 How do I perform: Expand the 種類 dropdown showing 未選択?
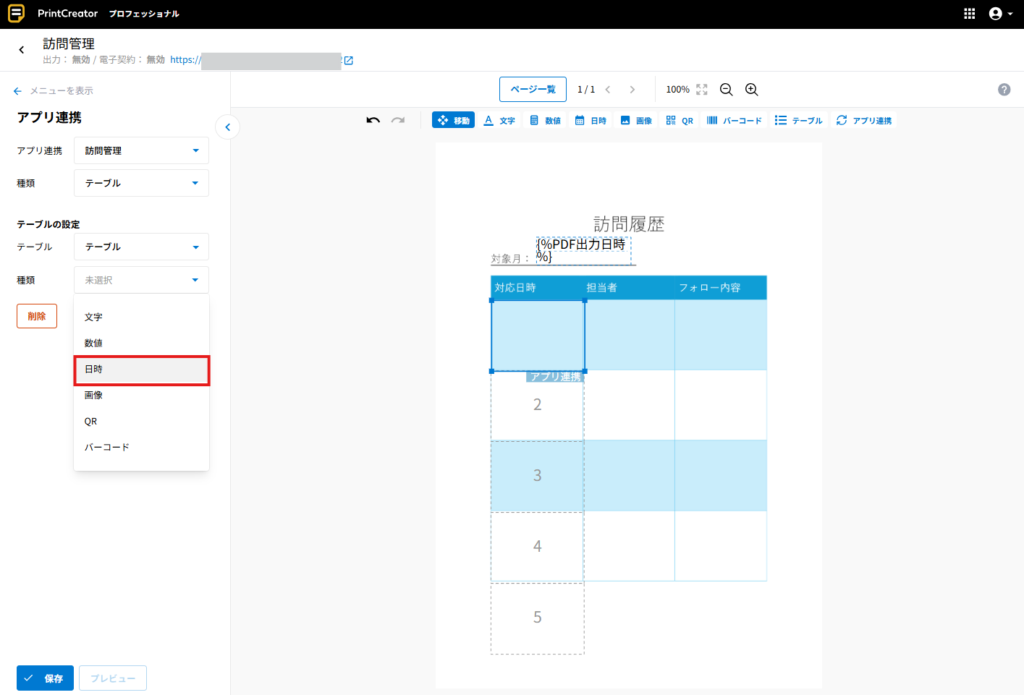click(x=141, y=280)
